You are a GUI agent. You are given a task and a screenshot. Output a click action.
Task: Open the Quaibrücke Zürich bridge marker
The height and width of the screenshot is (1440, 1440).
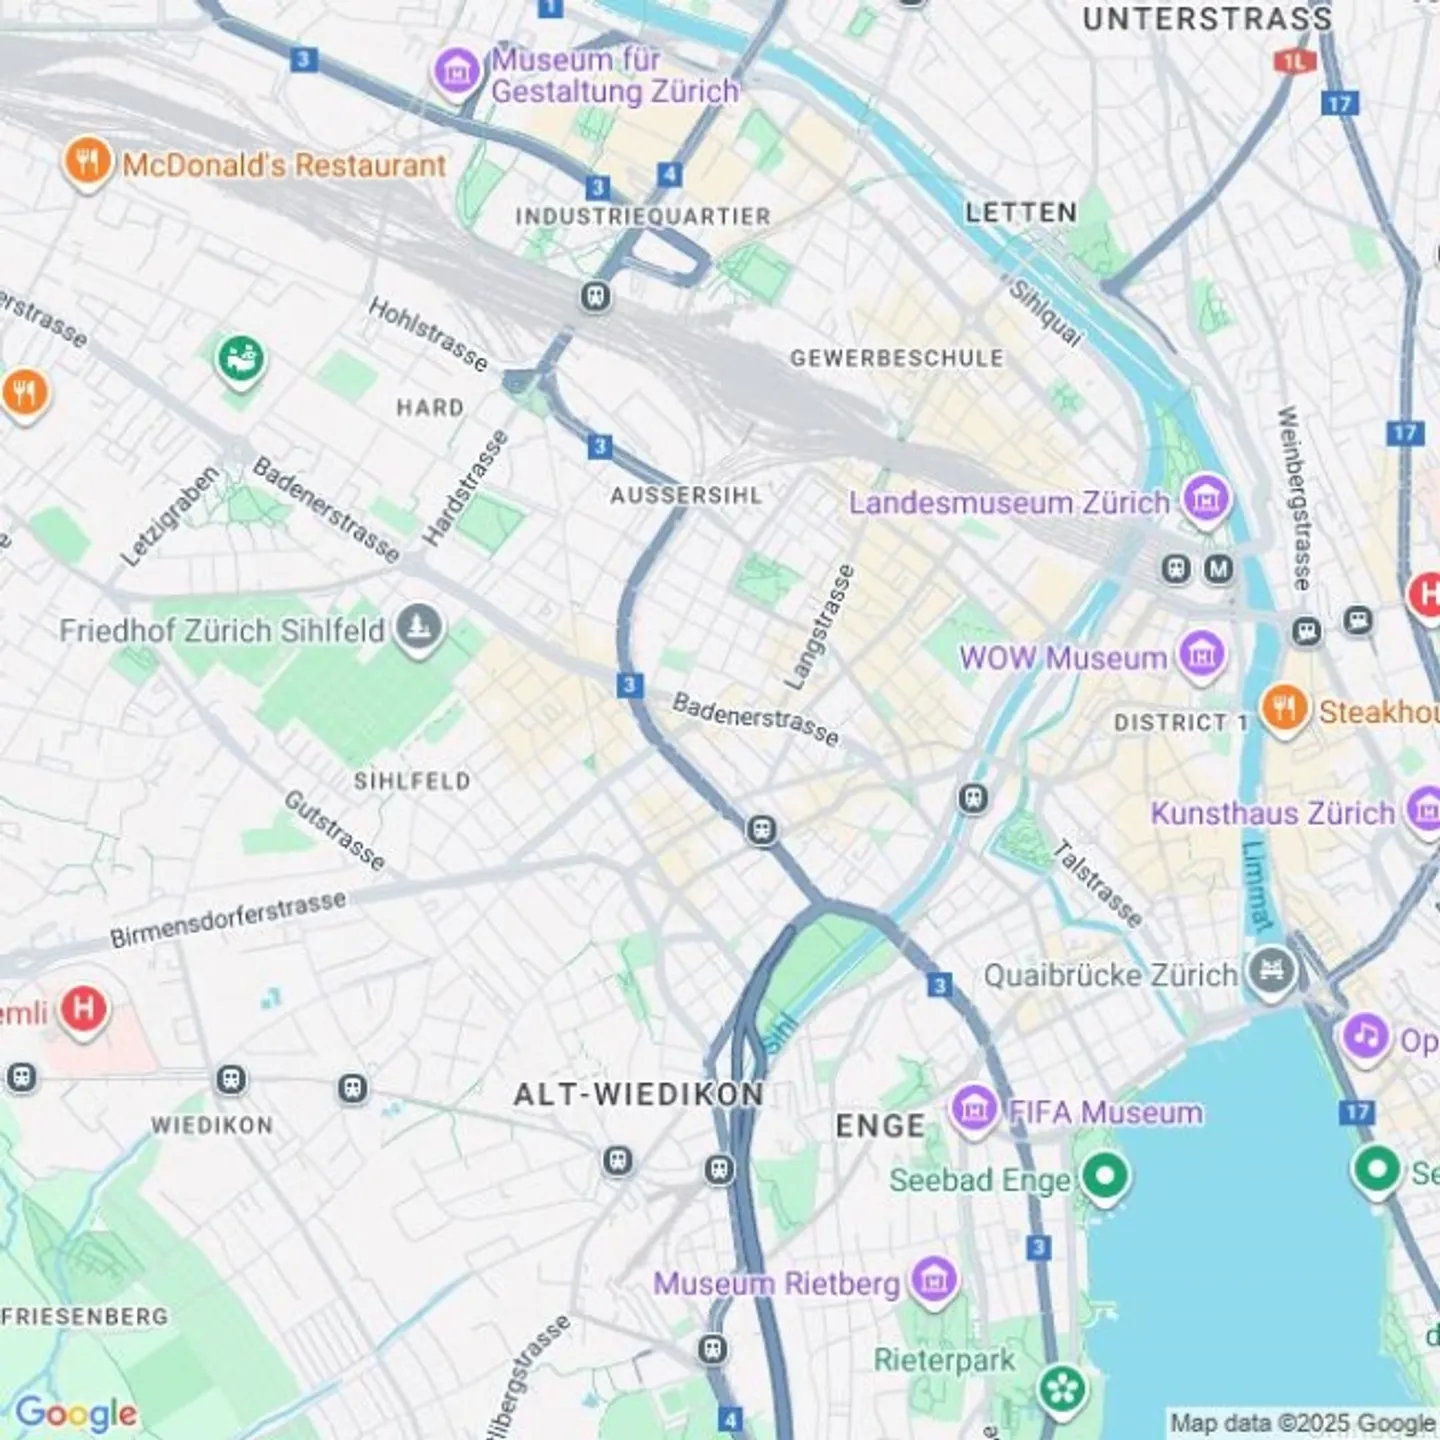[1271, 973]
